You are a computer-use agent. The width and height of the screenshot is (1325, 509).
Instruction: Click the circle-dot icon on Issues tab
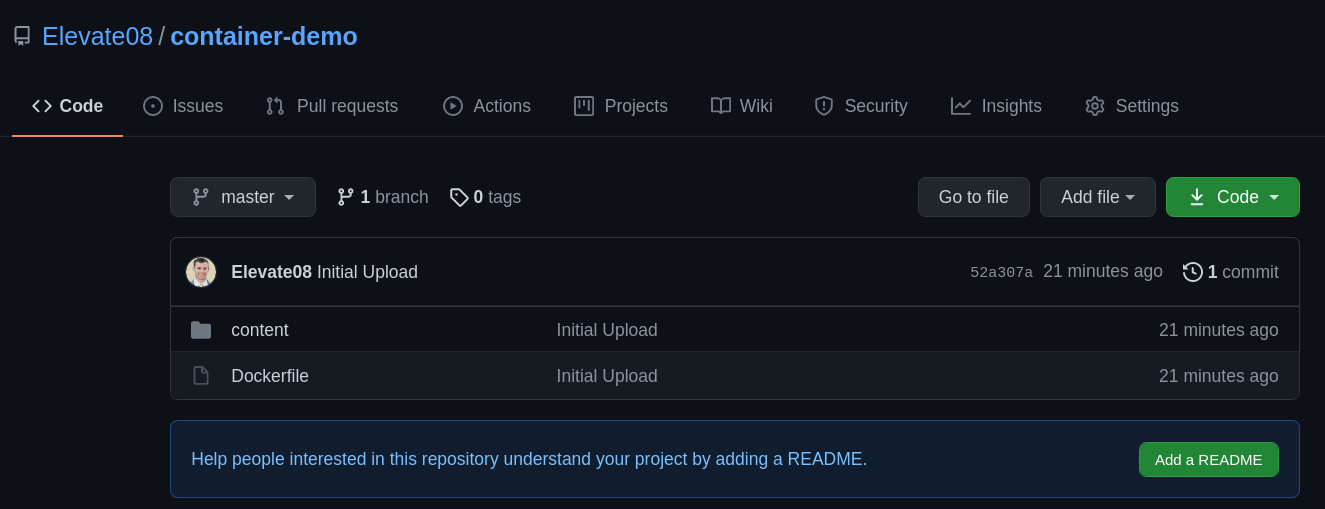pos(153,106)
